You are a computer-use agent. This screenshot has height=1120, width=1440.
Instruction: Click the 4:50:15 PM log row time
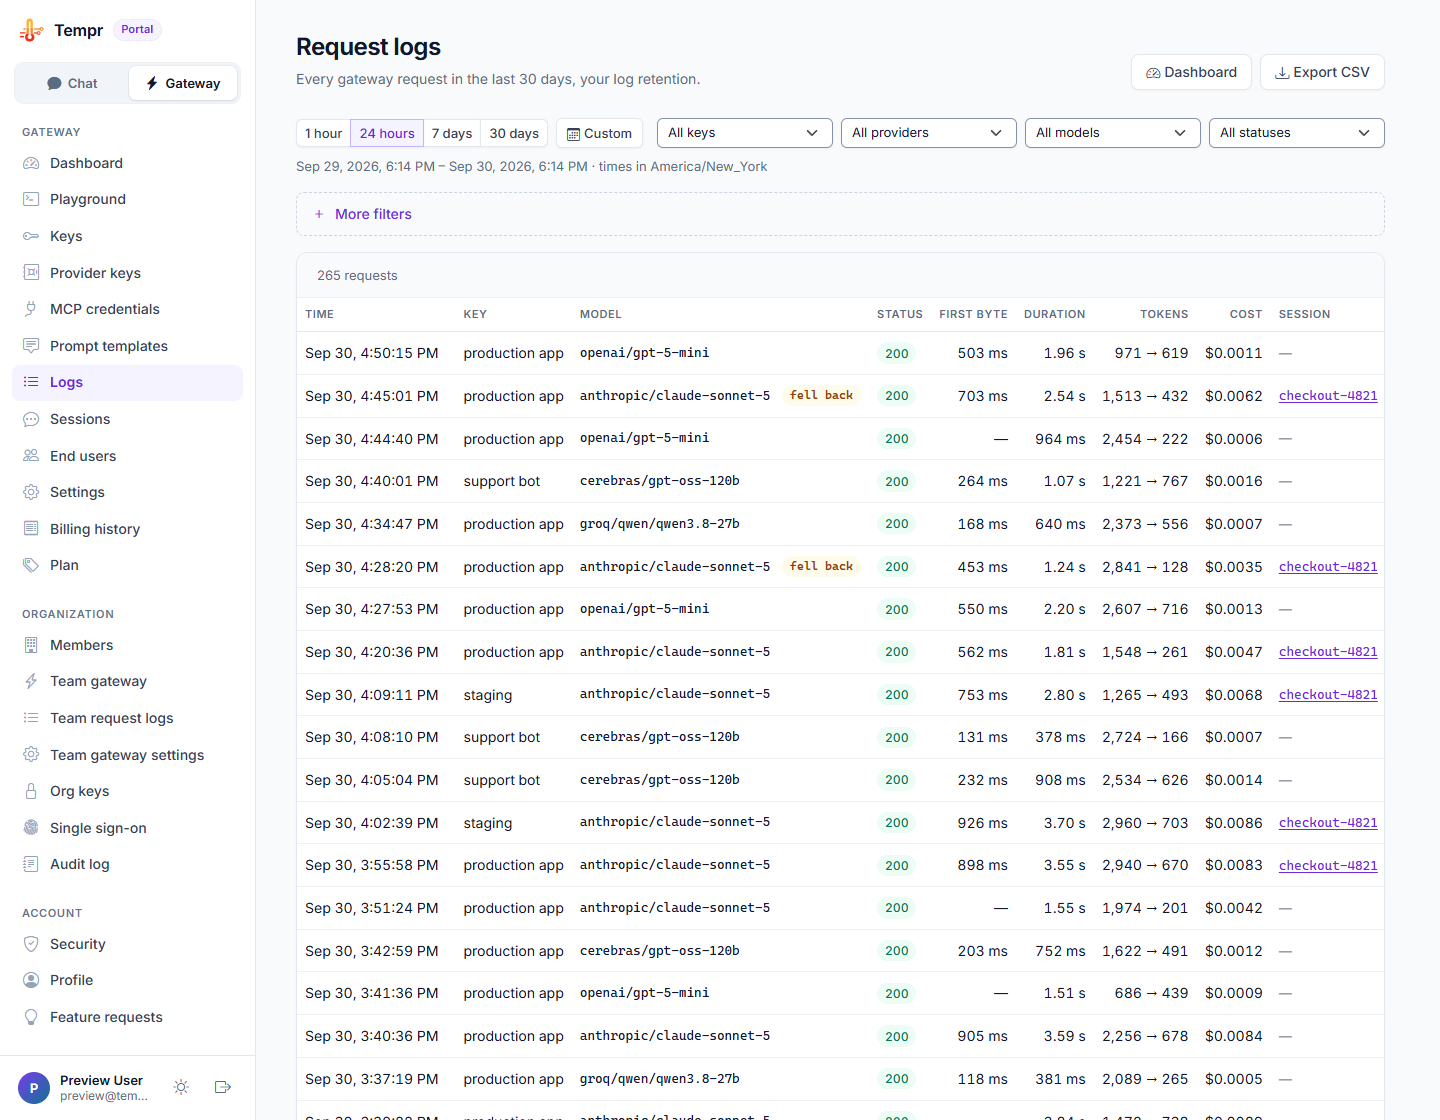click(x=372, y=353)
